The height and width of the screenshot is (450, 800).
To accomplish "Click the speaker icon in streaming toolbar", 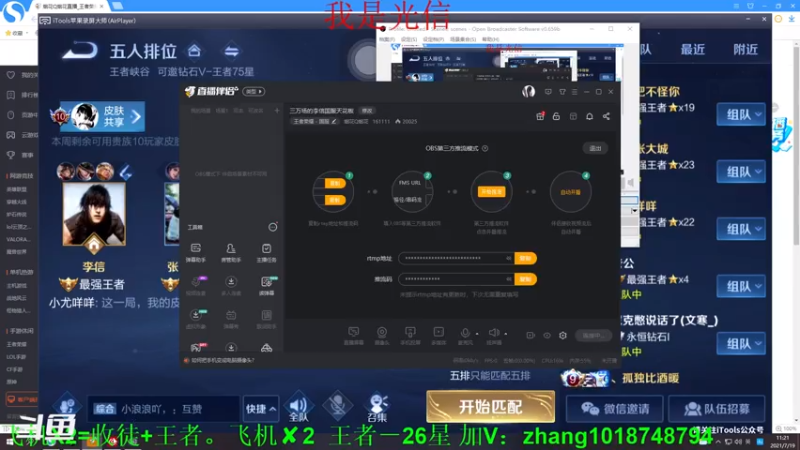I will 494,334.
